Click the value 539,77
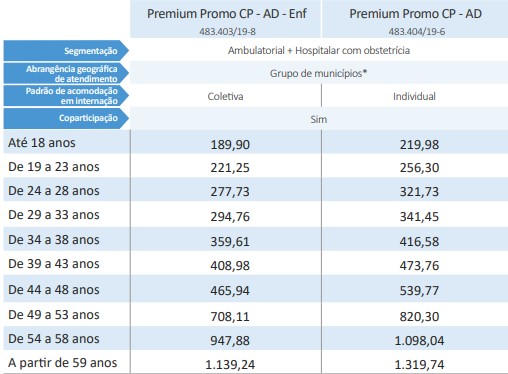508x374 pixels. click(x=419, y=291)
